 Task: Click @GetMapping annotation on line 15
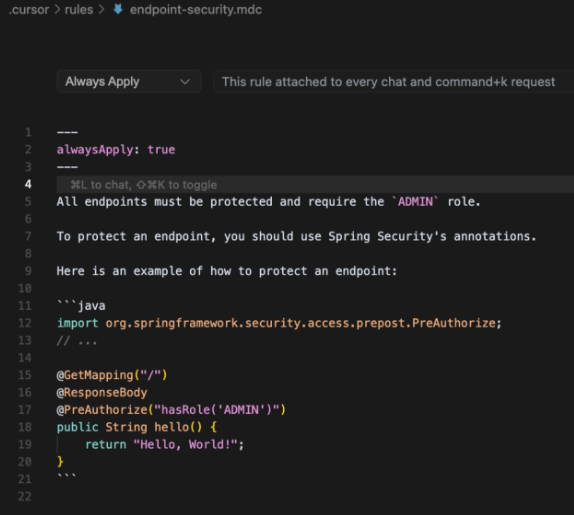point(95,375)
